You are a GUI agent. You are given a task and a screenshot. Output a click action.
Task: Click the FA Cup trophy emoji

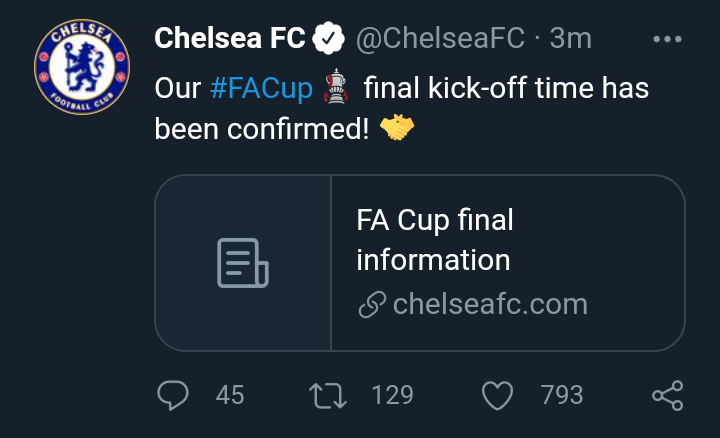[336, 86]
